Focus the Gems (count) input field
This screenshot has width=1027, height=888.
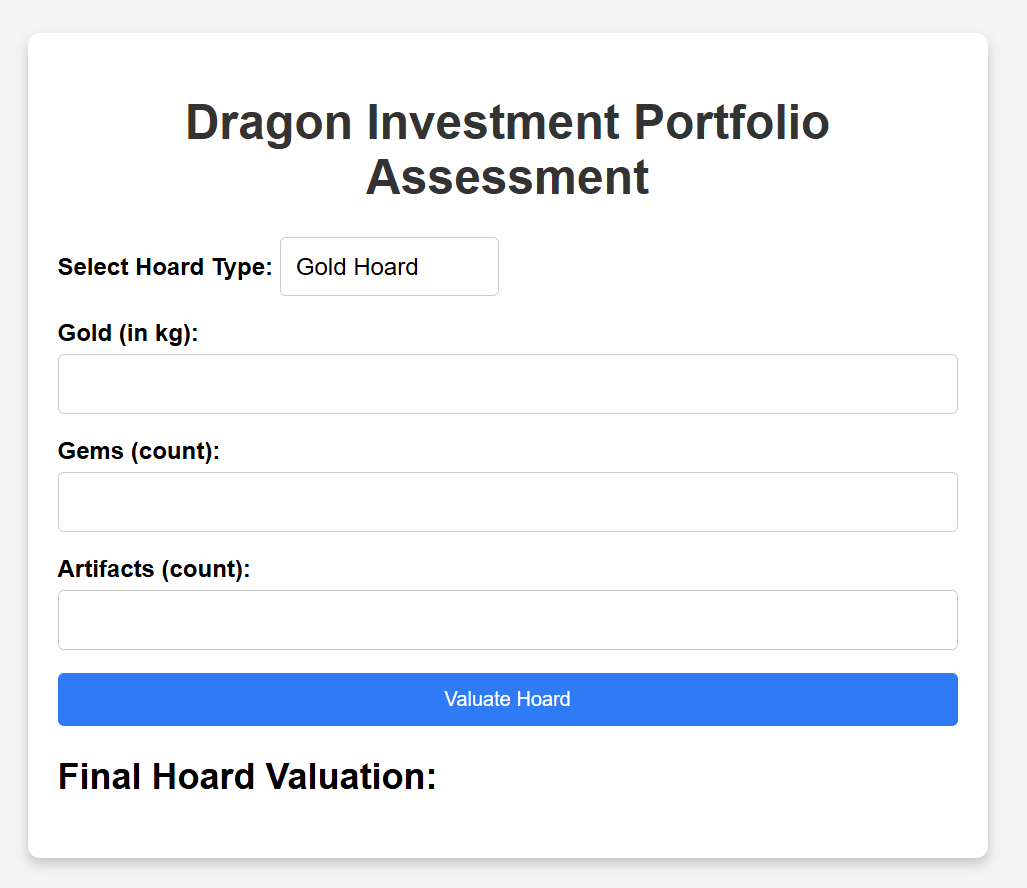508,502
